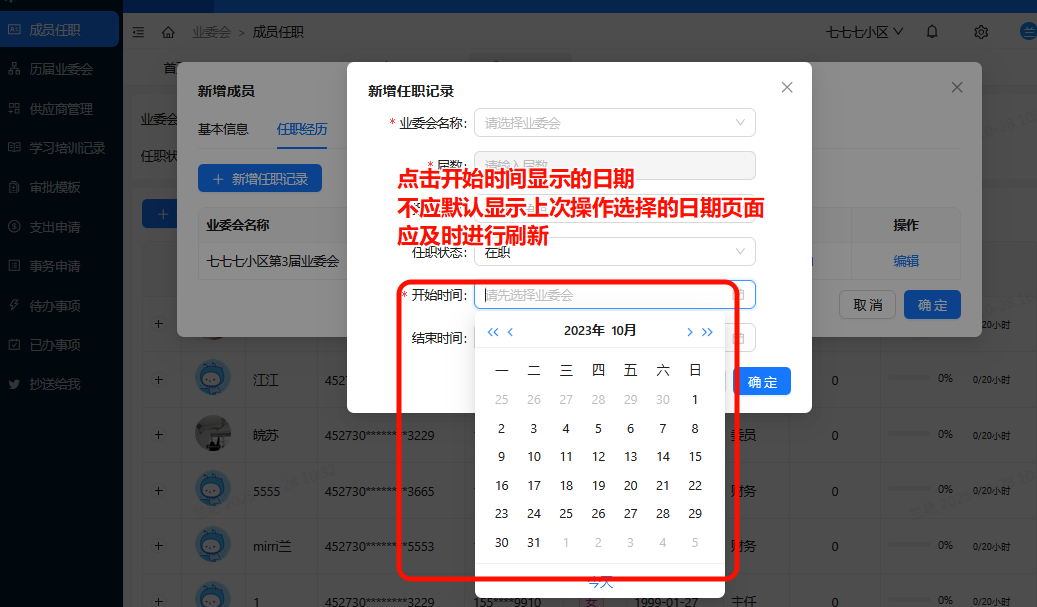Click the notification bell icon

pos(932,32)
